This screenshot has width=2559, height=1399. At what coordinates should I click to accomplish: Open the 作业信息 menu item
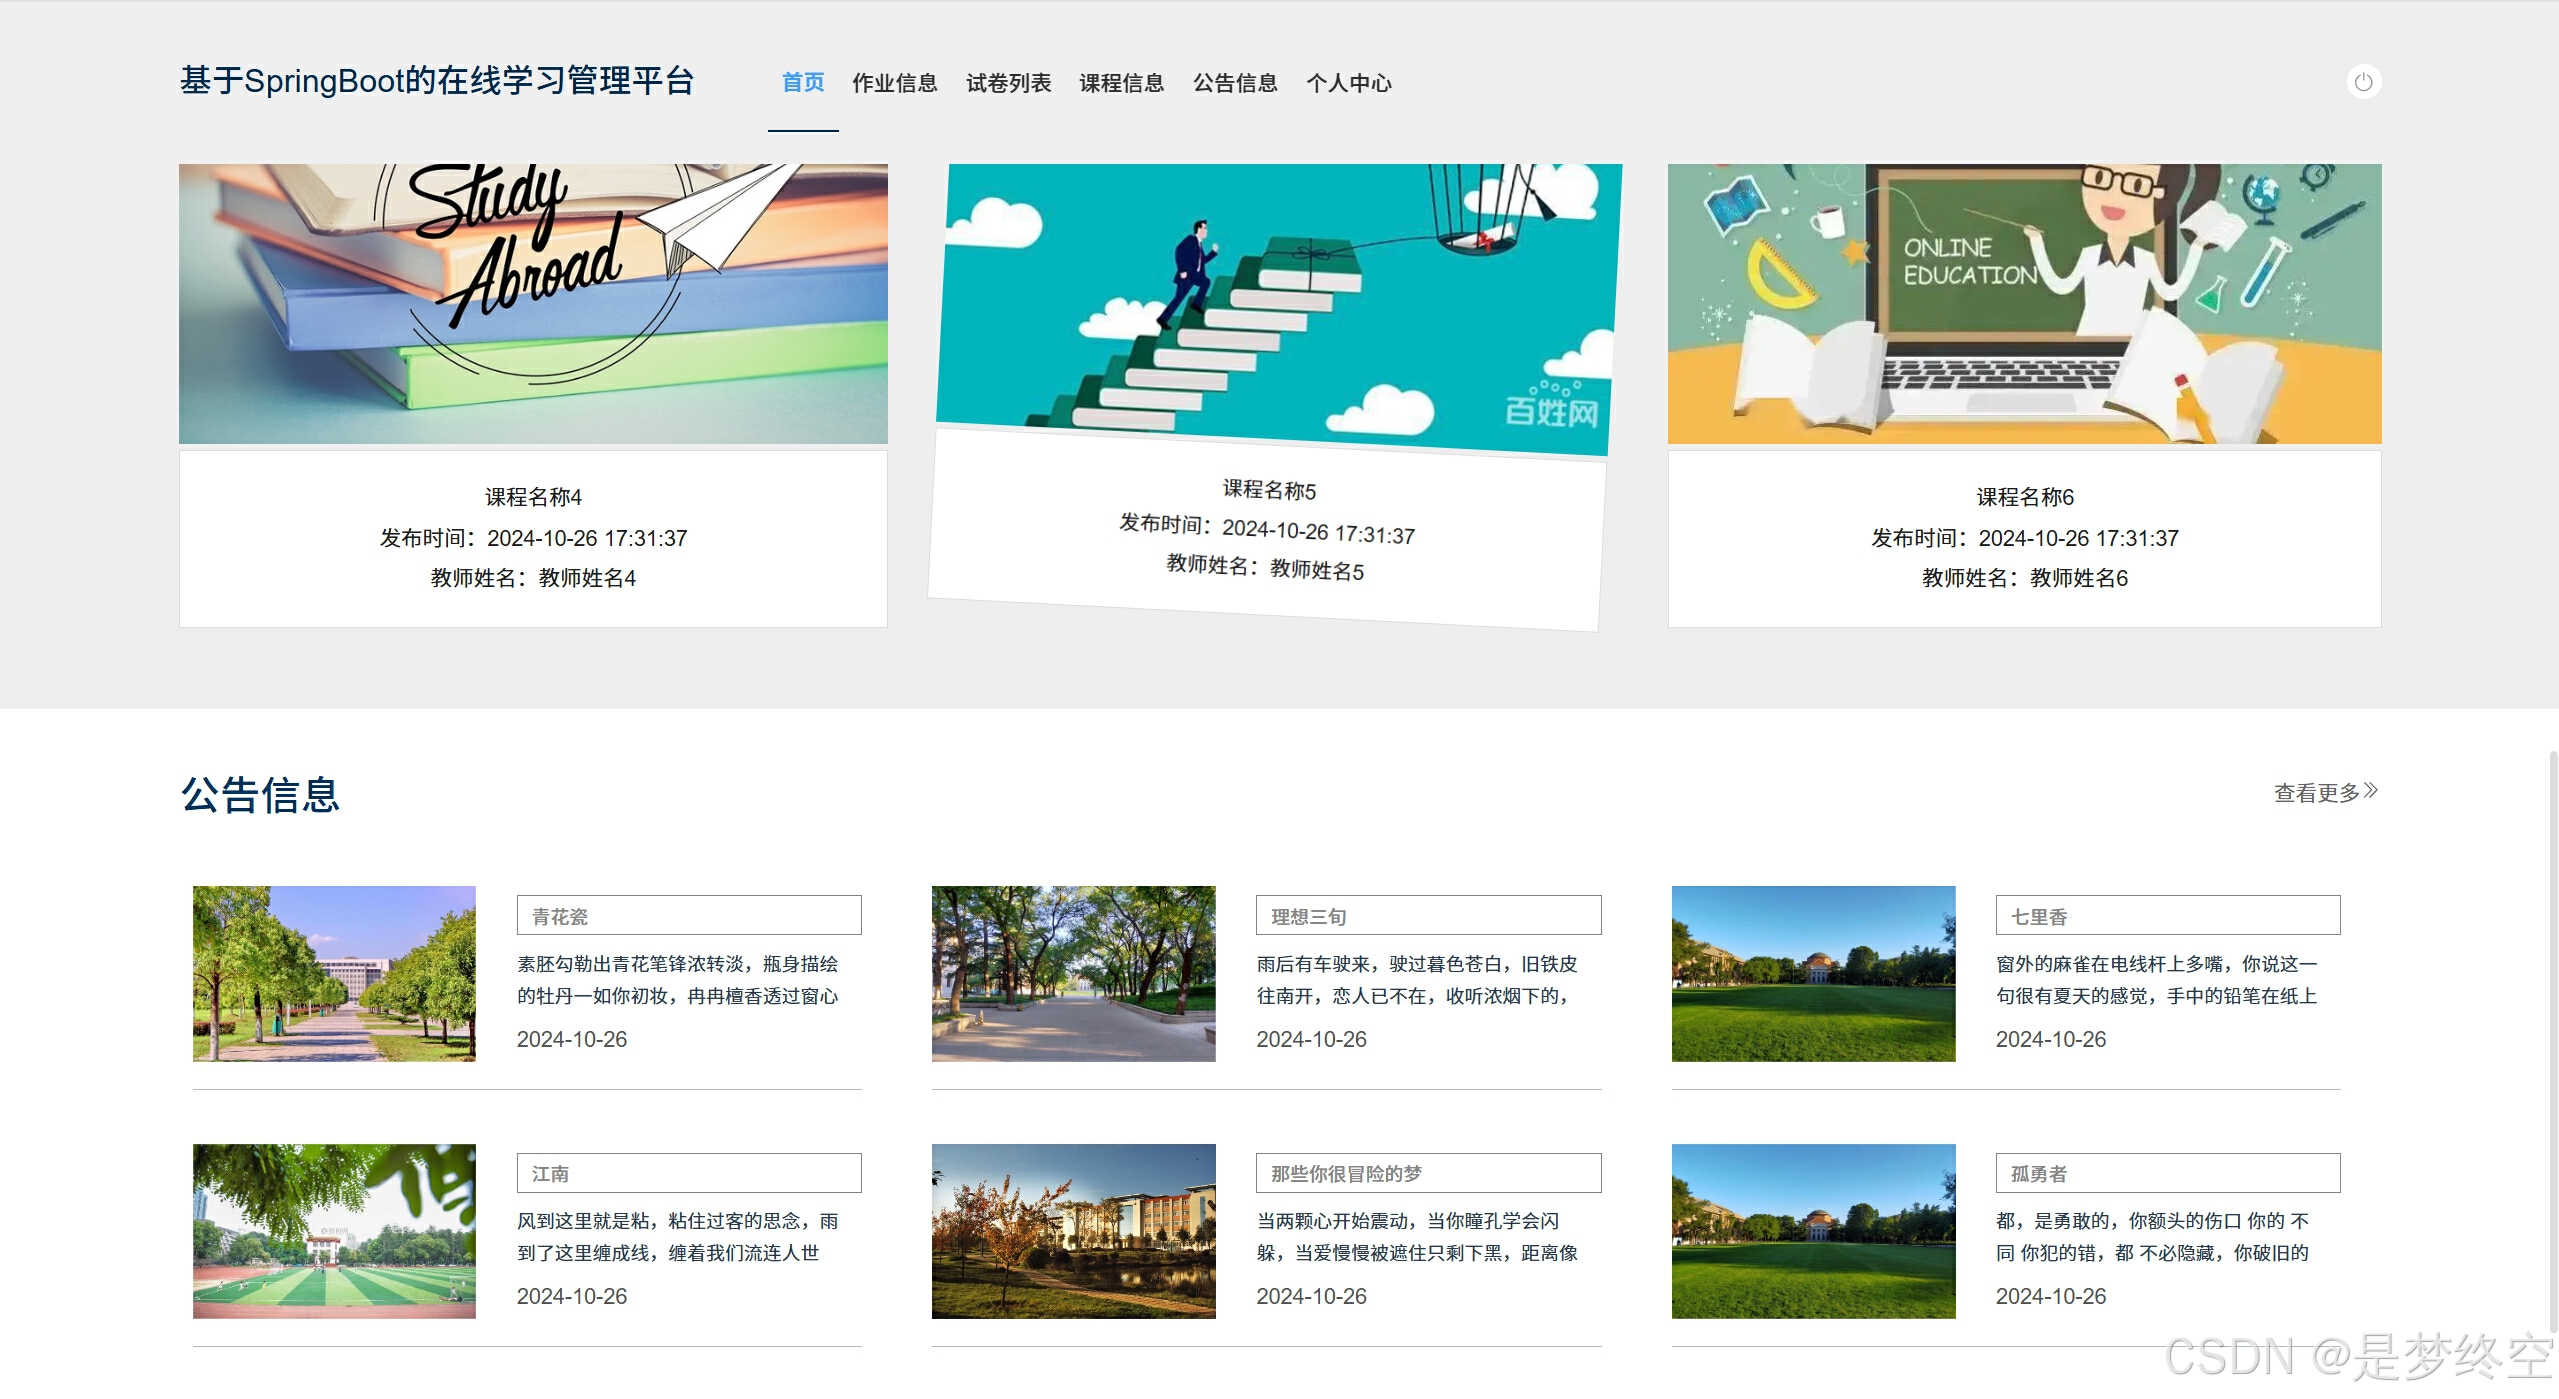894,83
